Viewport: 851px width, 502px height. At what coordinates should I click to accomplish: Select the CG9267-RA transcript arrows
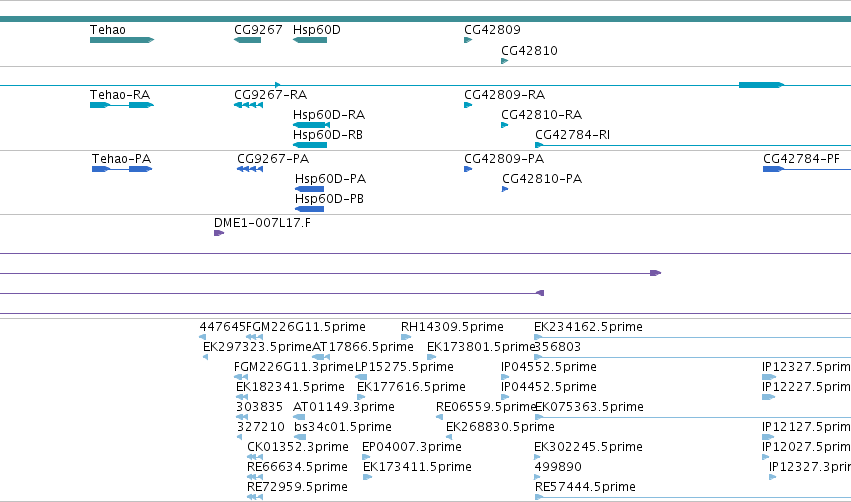(x=249, y=105)
